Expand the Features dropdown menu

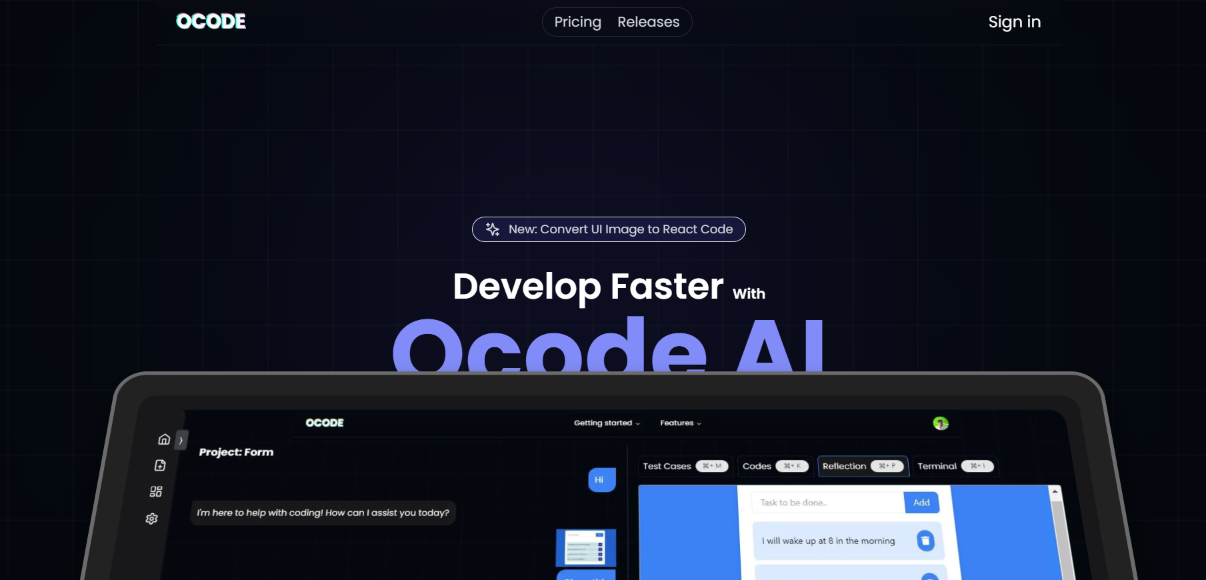[678, 423]
